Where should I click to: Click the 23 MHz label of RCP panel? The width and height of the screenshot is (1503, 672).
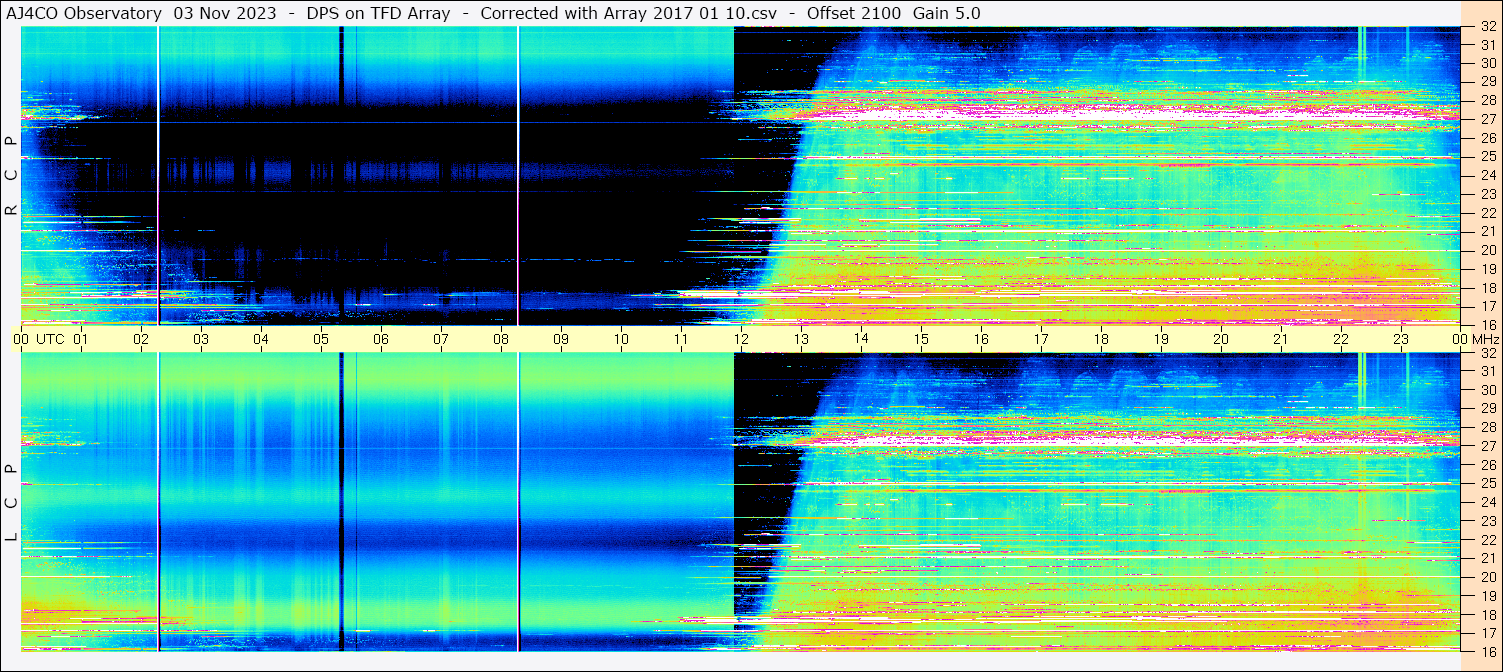(x=1487, y=194)
